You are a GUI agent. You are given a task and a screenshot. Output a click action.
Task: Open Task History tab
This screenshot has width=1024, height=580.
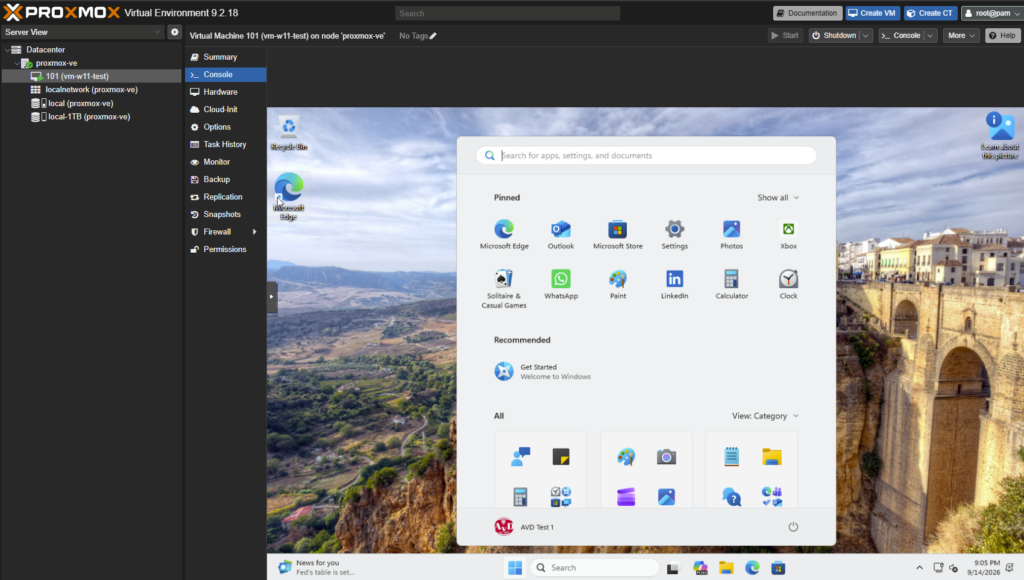pos(225,144)
